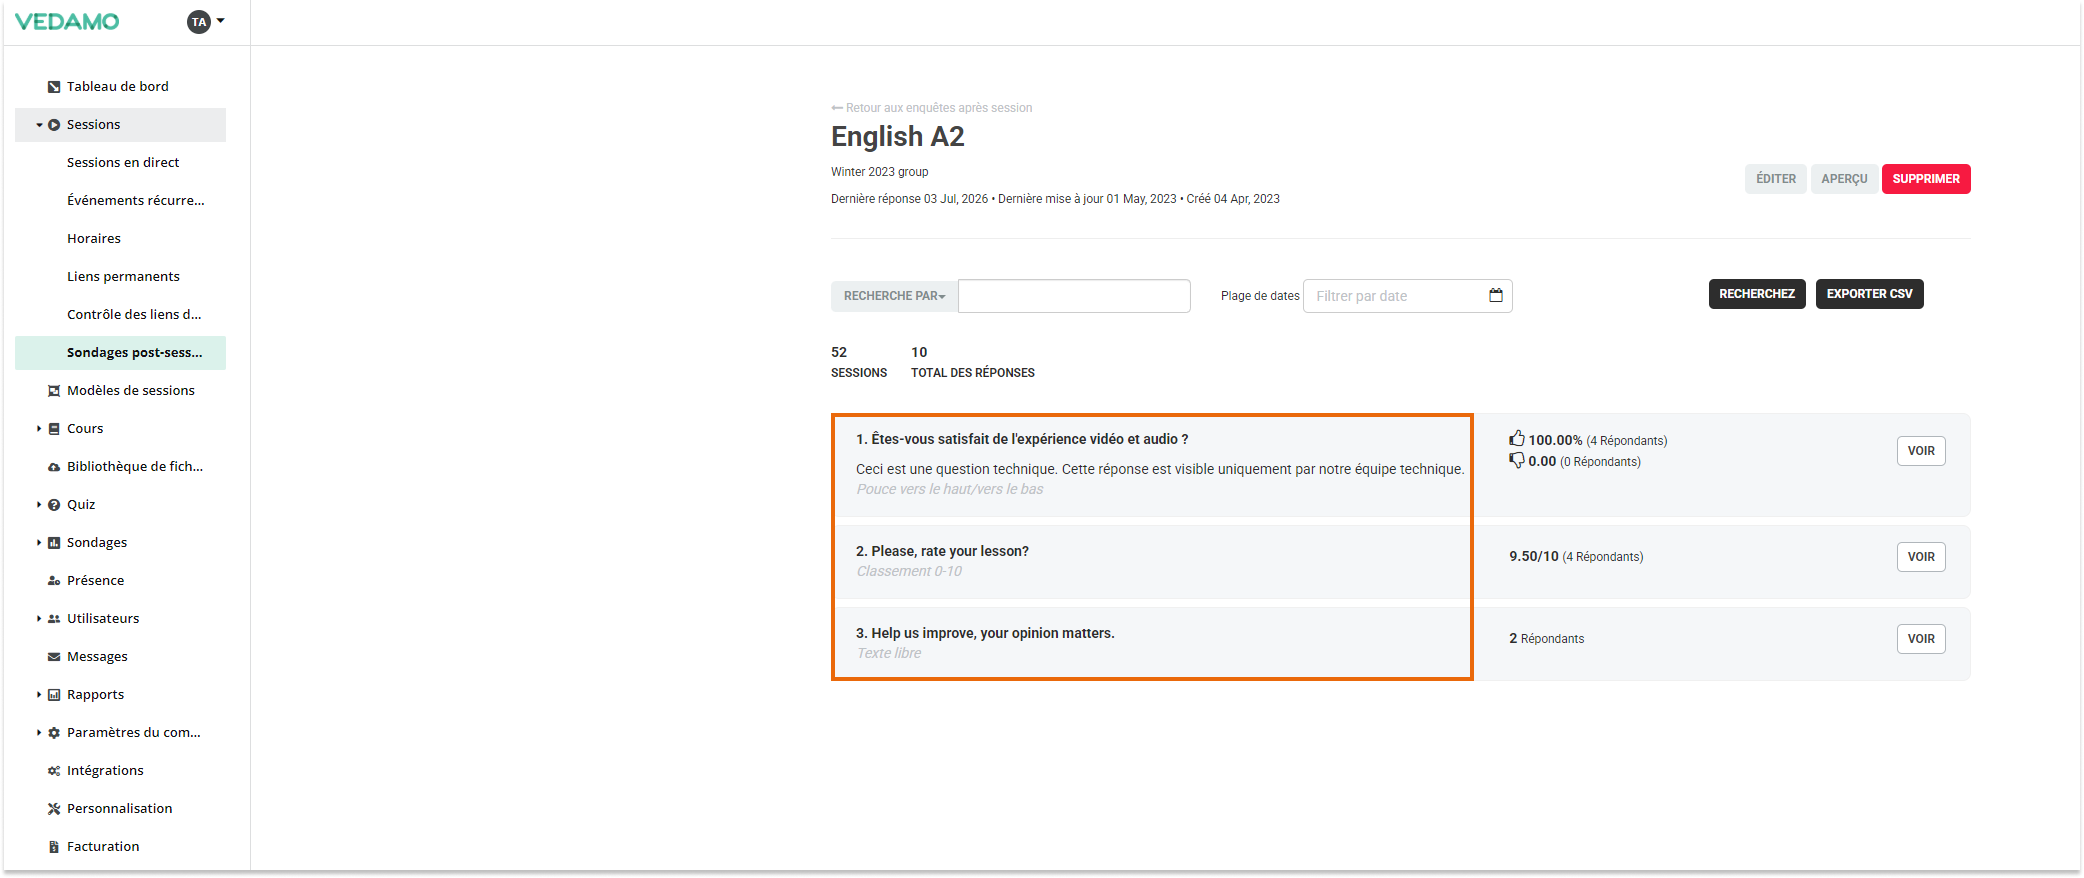The width and height of the screenshot is (2084, 878).
Task: Click EXPORTER CSV
Action: pyautogui.click(x=1869, y=294)
